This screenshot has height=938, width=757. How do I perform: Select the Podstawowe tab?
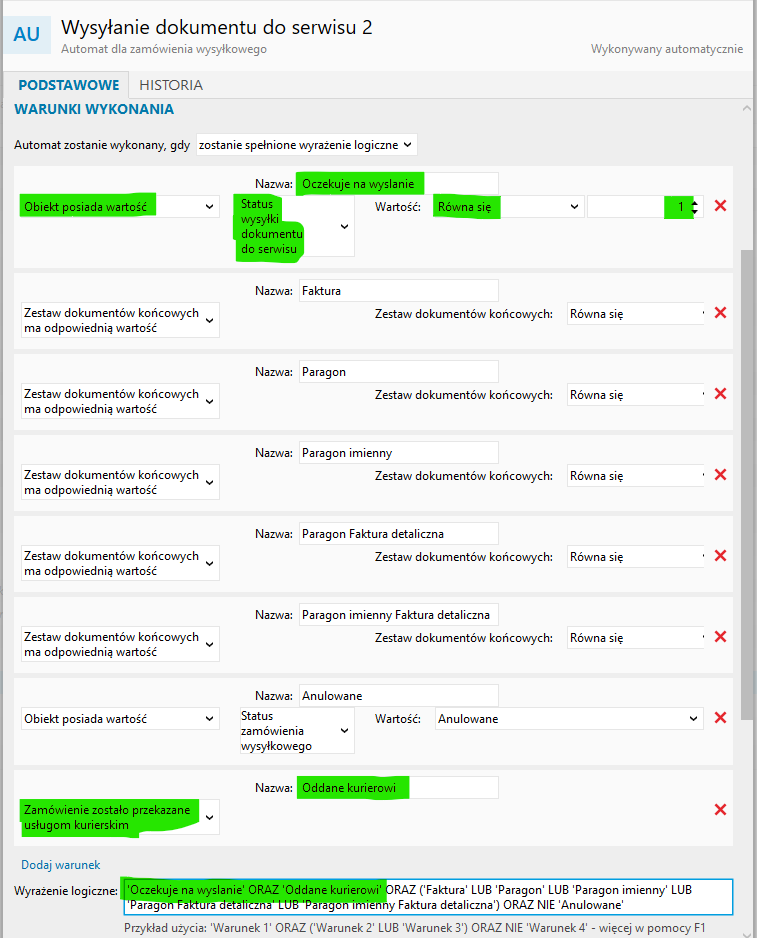68,85
